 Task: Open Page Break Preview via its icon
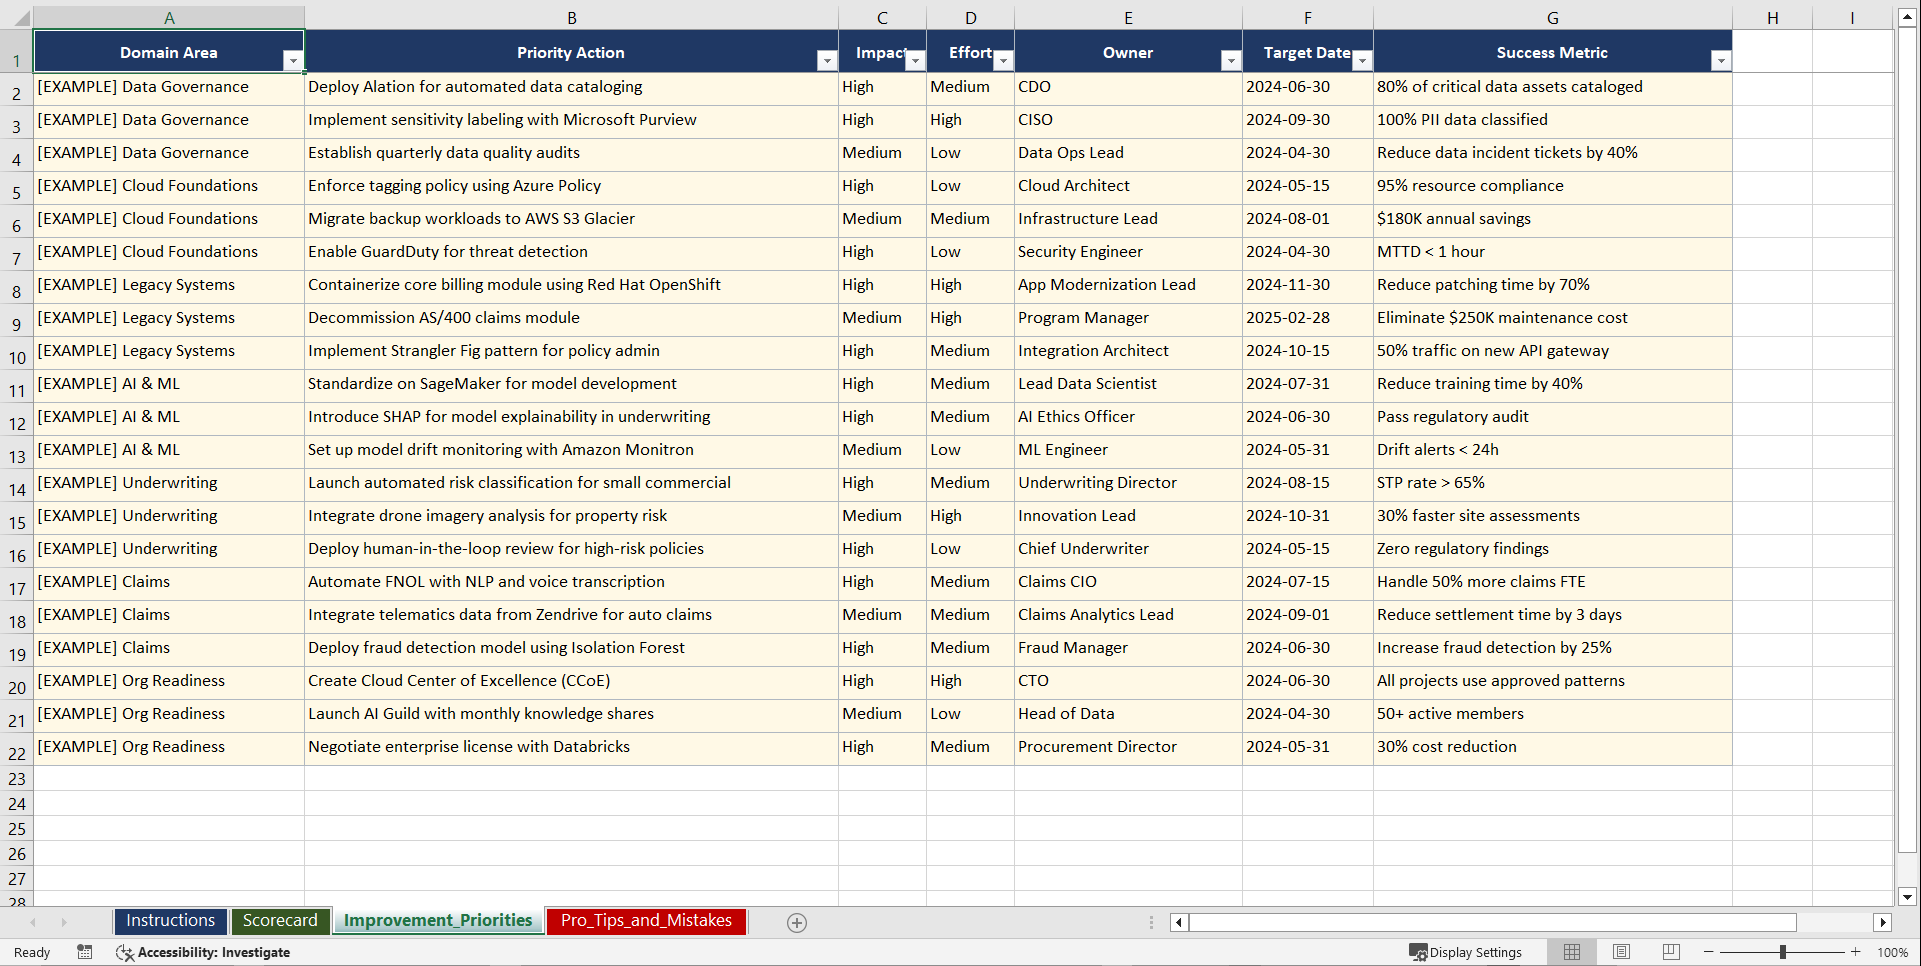click(1671, 952)
